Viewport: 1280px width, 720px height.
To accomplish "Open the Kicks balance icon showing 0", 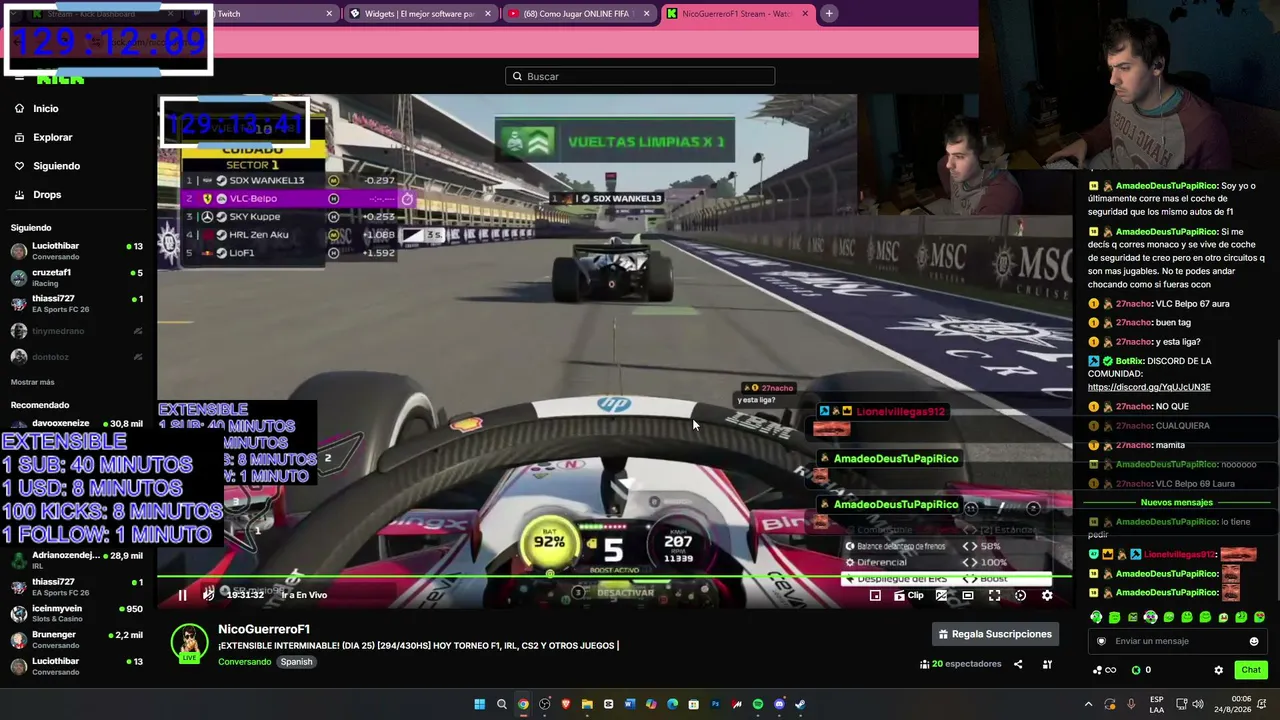I will pyautogui.click(x=1140, y=670).
